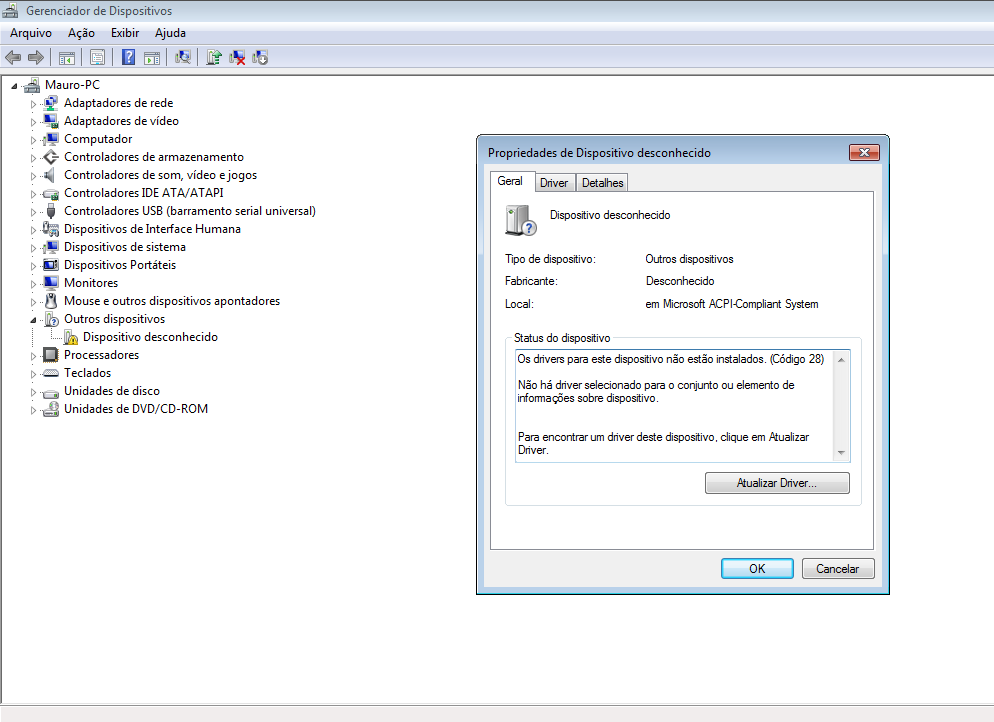The height and width of the screenshot is (722, 994).
Task: Click the yellow warning icon for Dispositivo desconhecido
Action: click(71, 337)
